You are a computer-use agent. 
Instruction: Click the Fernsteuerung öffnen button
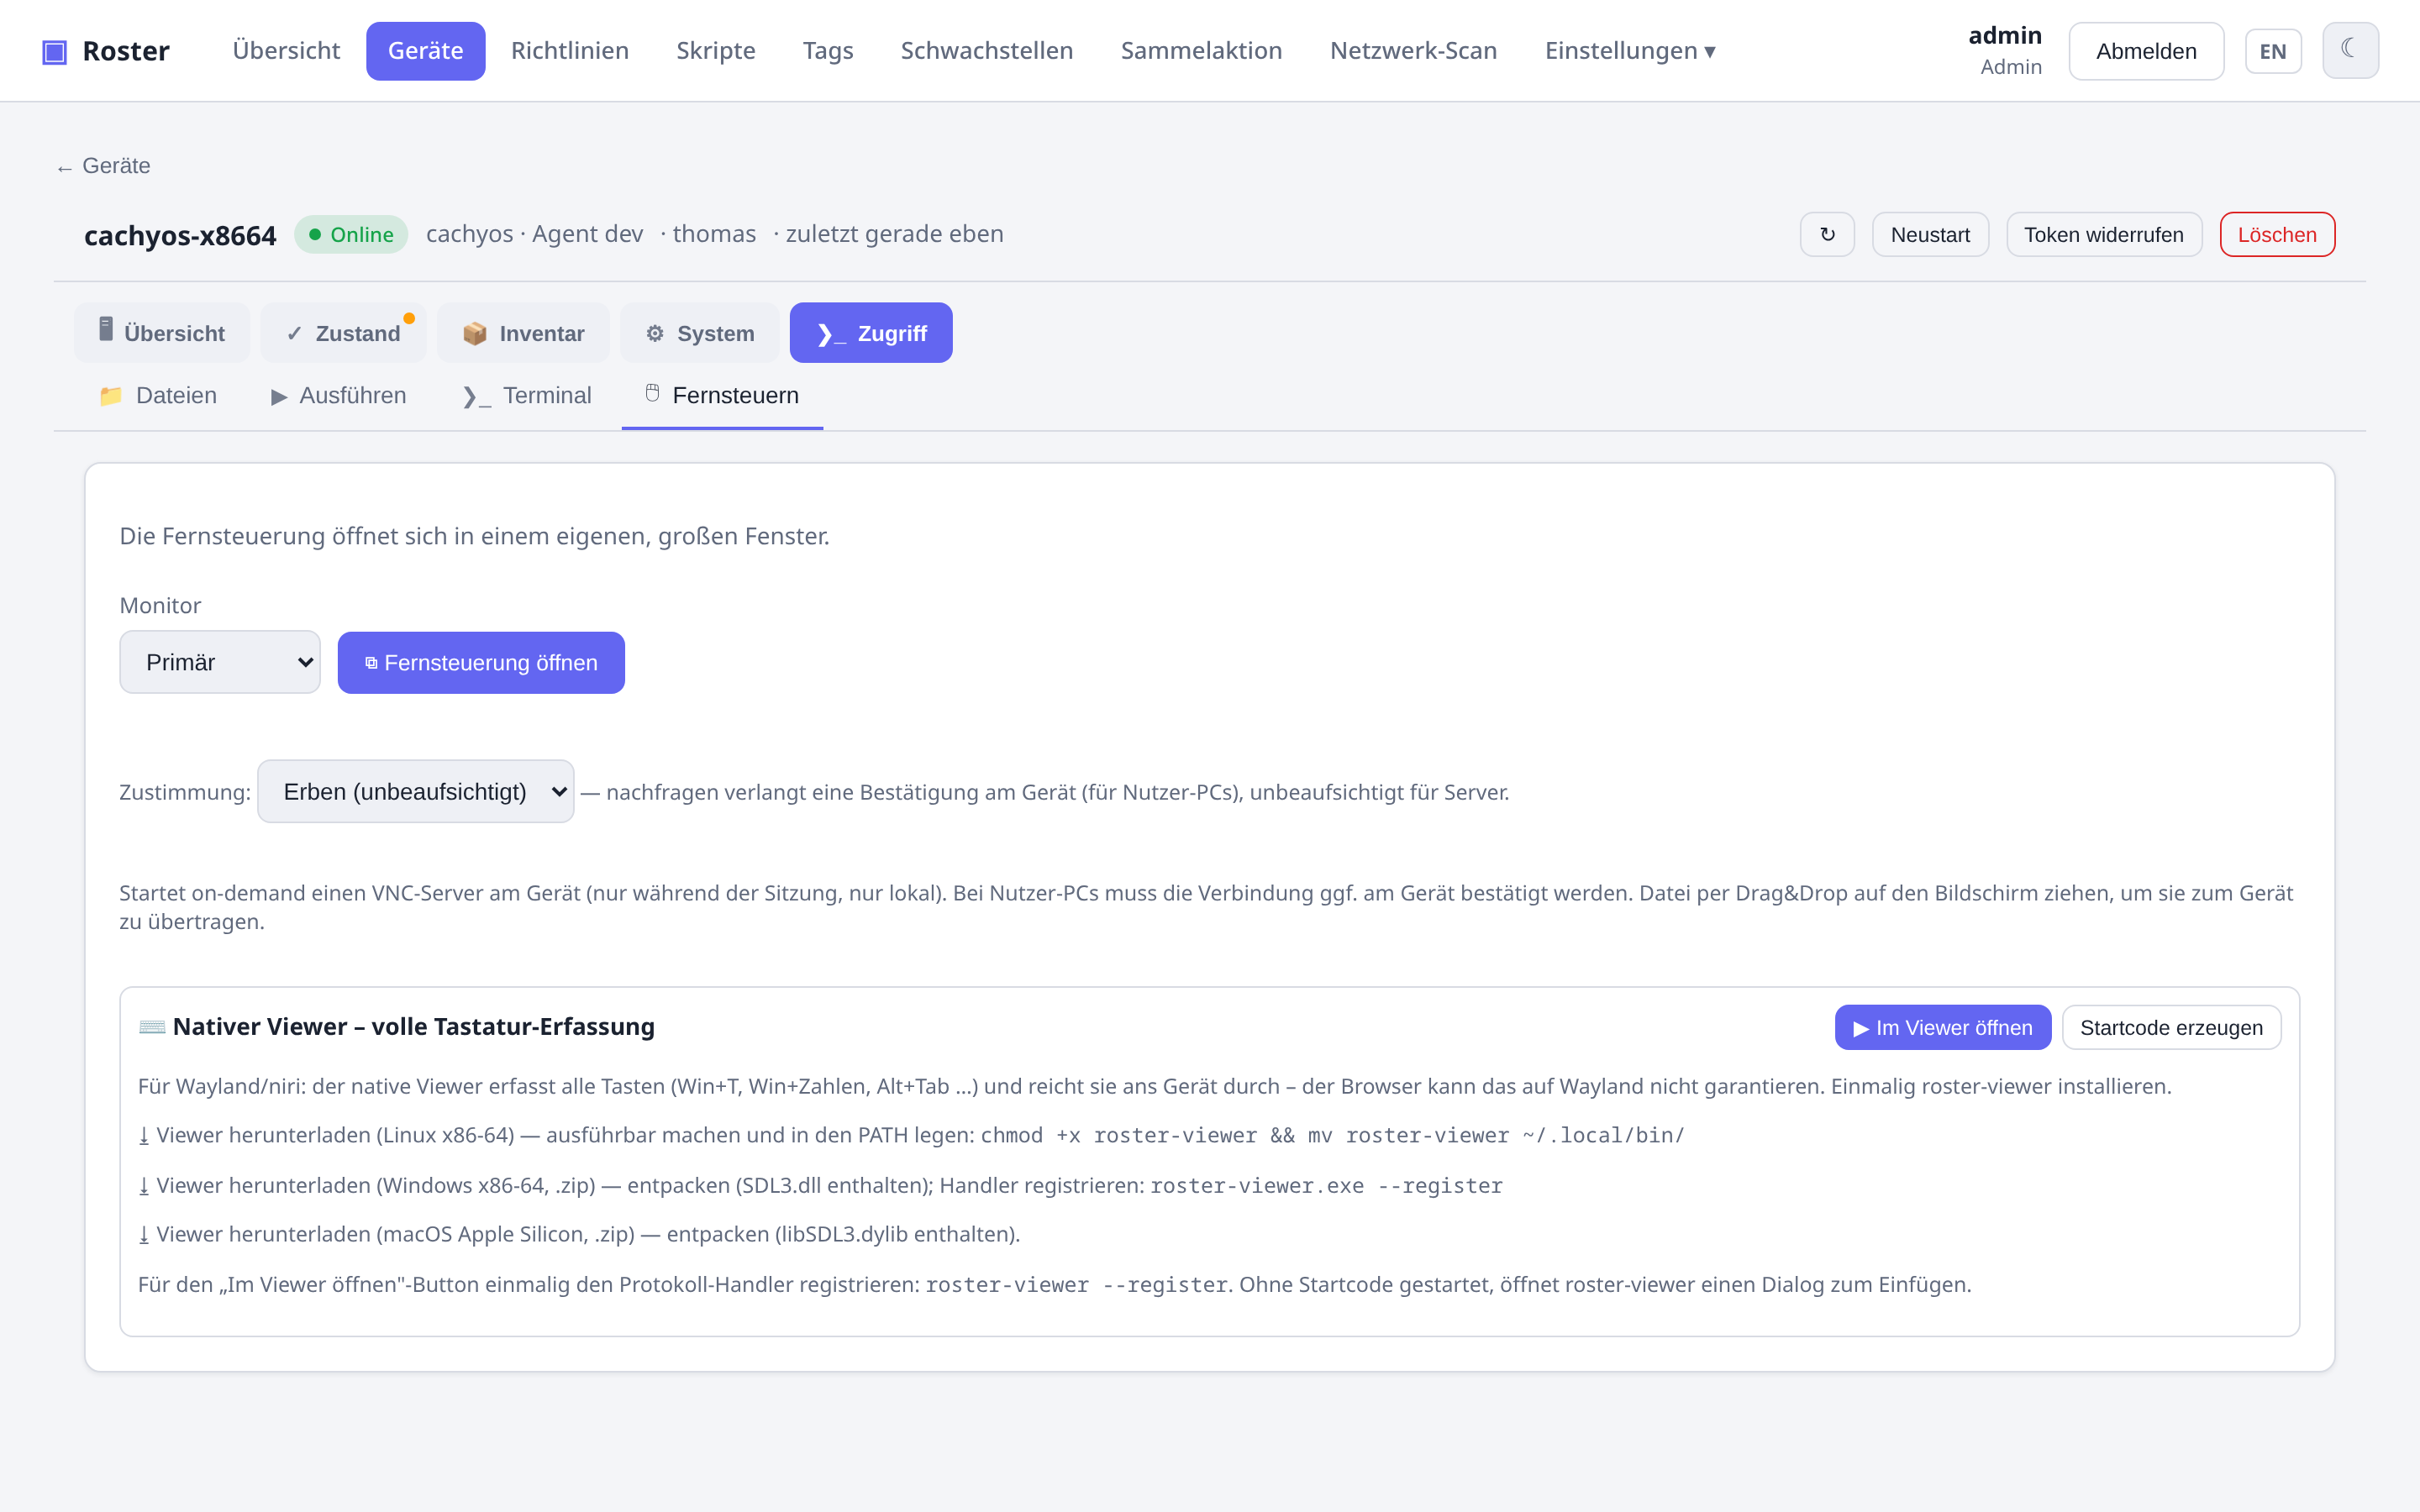point(481,662)
